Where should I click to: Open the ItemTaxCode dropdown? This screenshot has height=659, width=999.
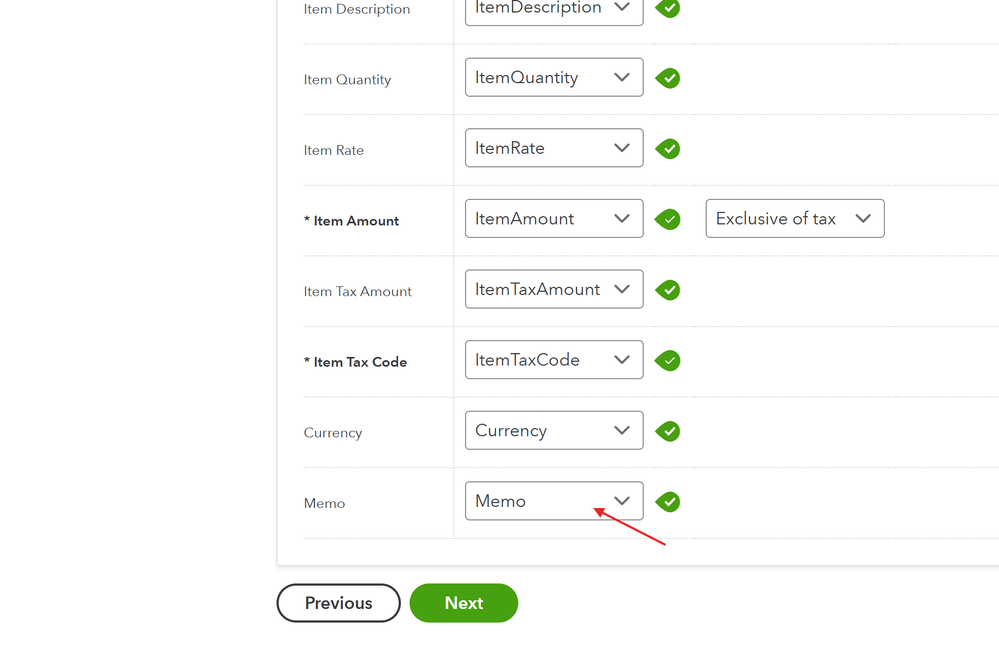(x=553, y=360)
